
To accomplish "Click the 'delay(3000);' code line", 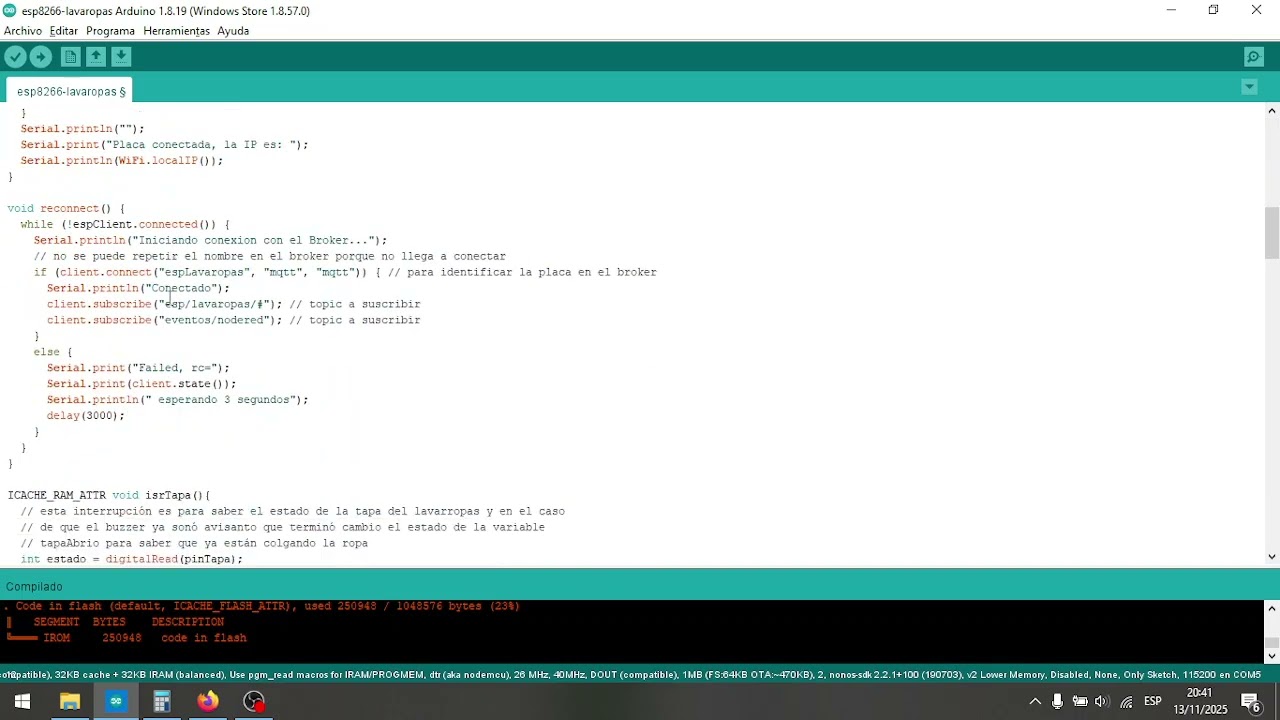I will [x=86, y=415].
